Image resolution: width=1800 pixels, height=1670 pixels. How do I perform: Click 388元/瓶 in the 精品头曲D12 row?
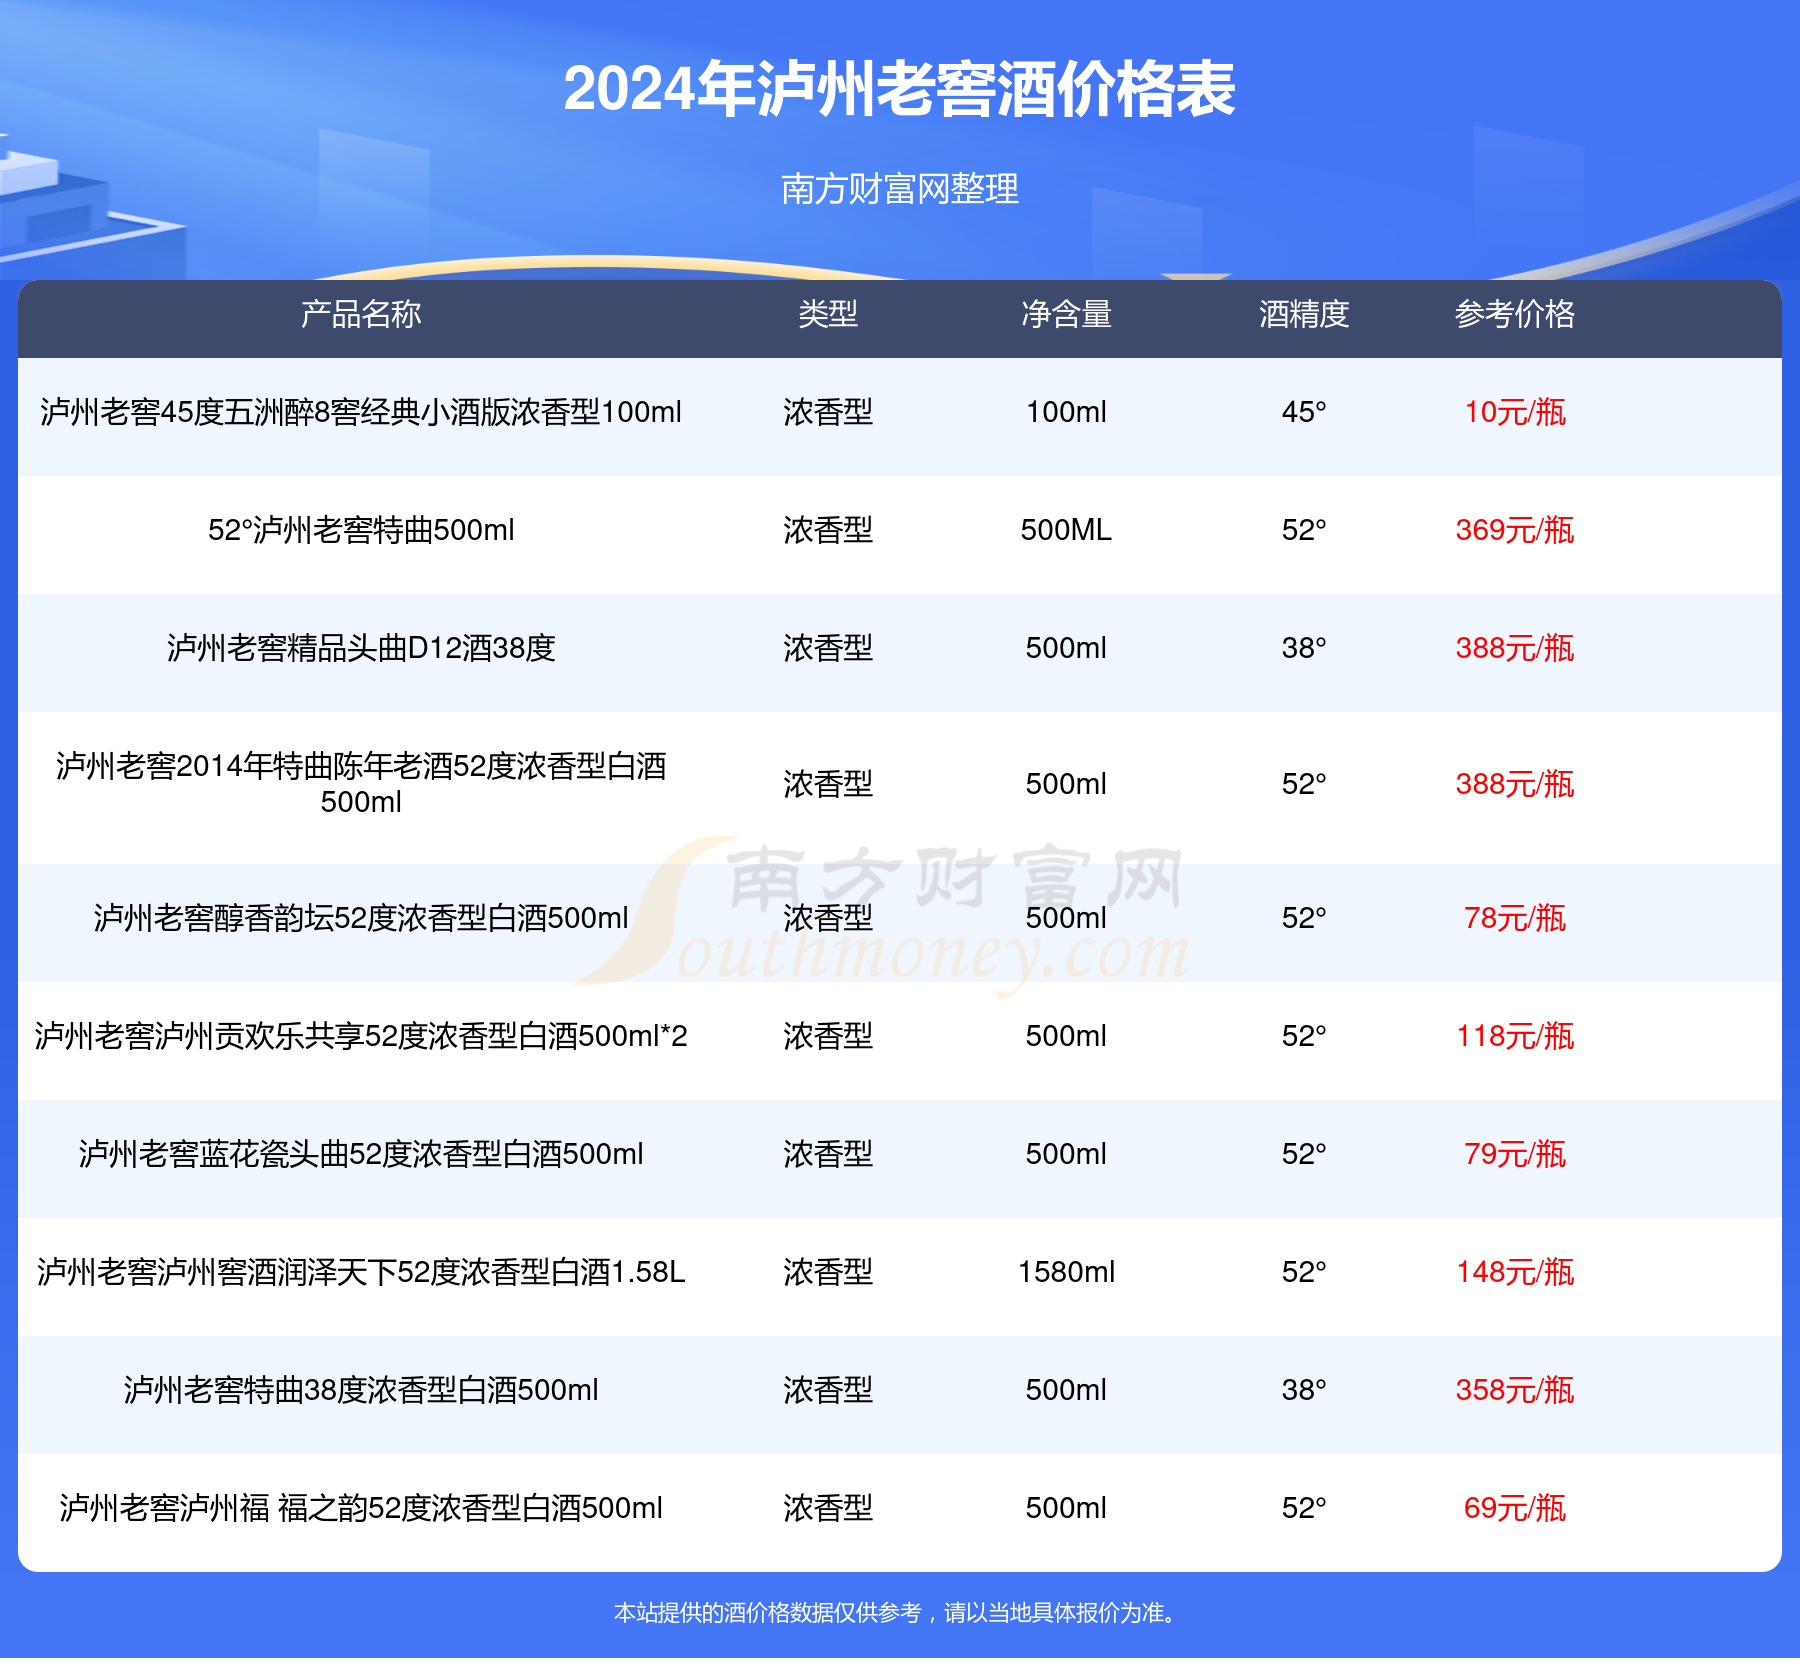pyautogui.click(x=1514, y=648)
